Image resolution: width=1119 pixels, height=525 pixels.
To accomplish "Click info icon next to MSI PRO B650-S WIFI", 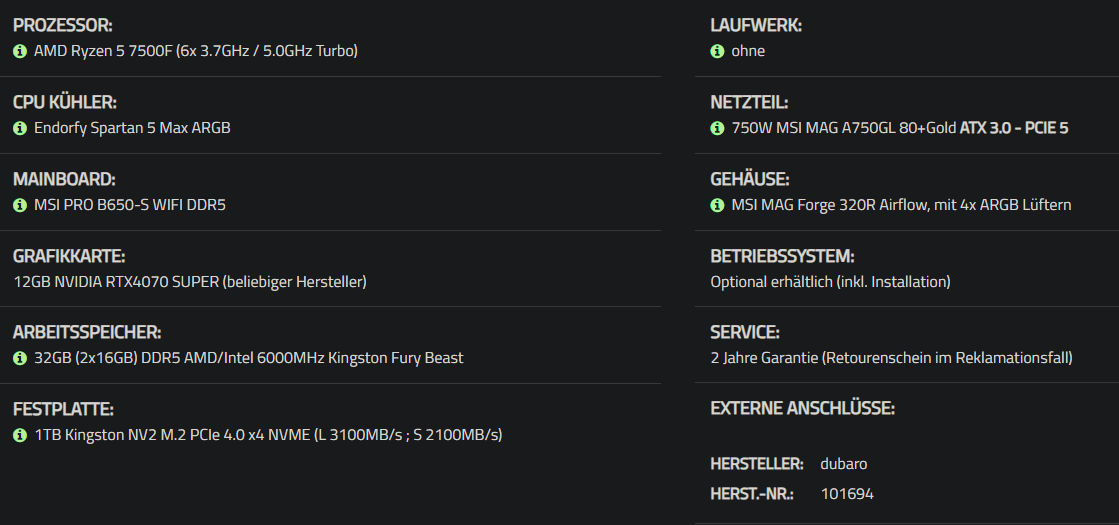I will tap(20, 205).
